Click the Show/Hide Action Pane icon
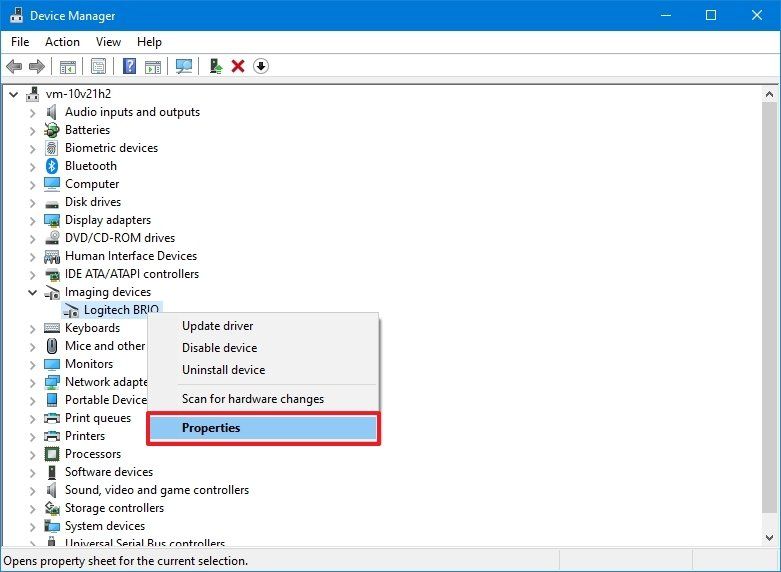This screenshot has height=572, width=781. [x=153, y=66]
